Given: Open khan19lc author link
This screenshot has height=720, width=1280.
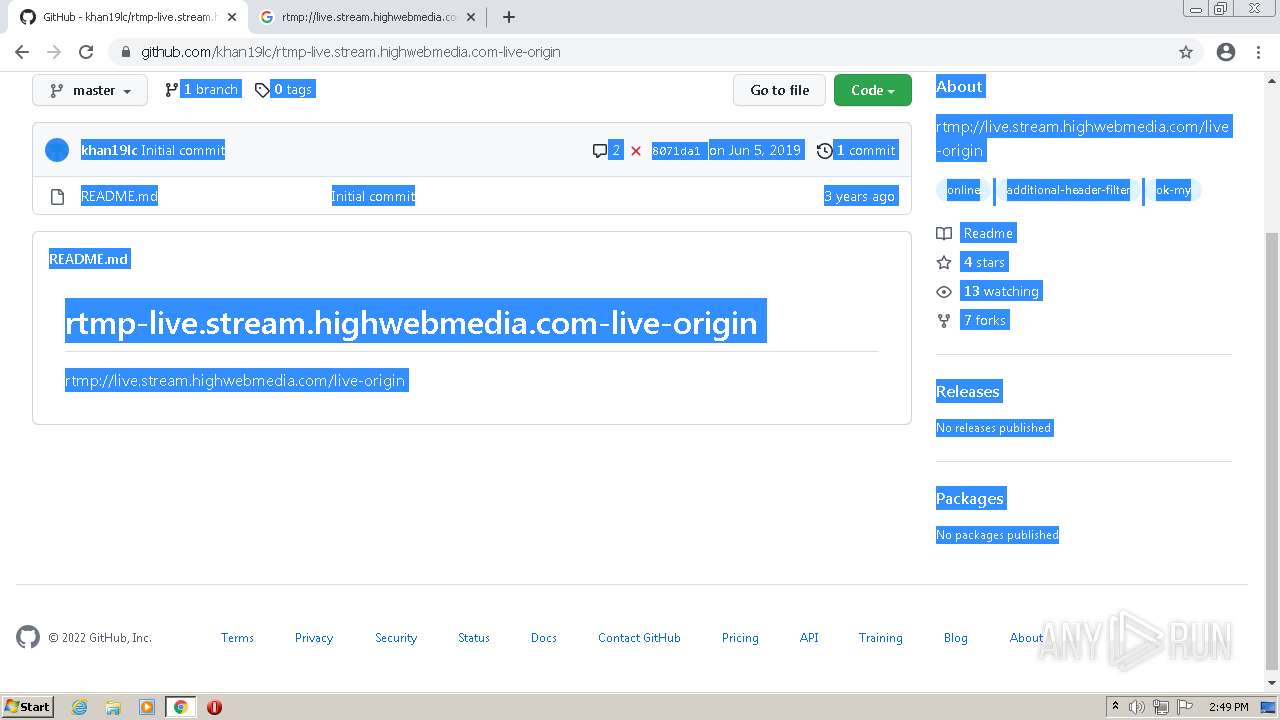Looking at the screenshot, I should pos(109,150).
